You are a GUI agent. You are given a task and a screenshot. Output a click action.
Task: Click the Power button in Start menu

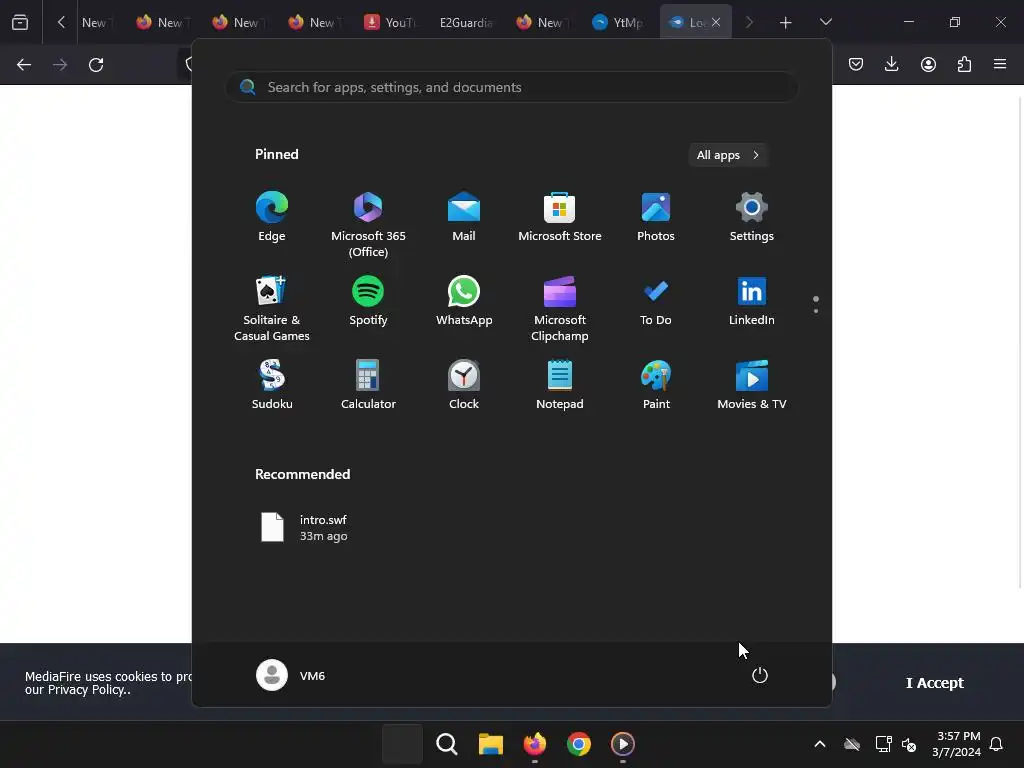coord(760,675)
